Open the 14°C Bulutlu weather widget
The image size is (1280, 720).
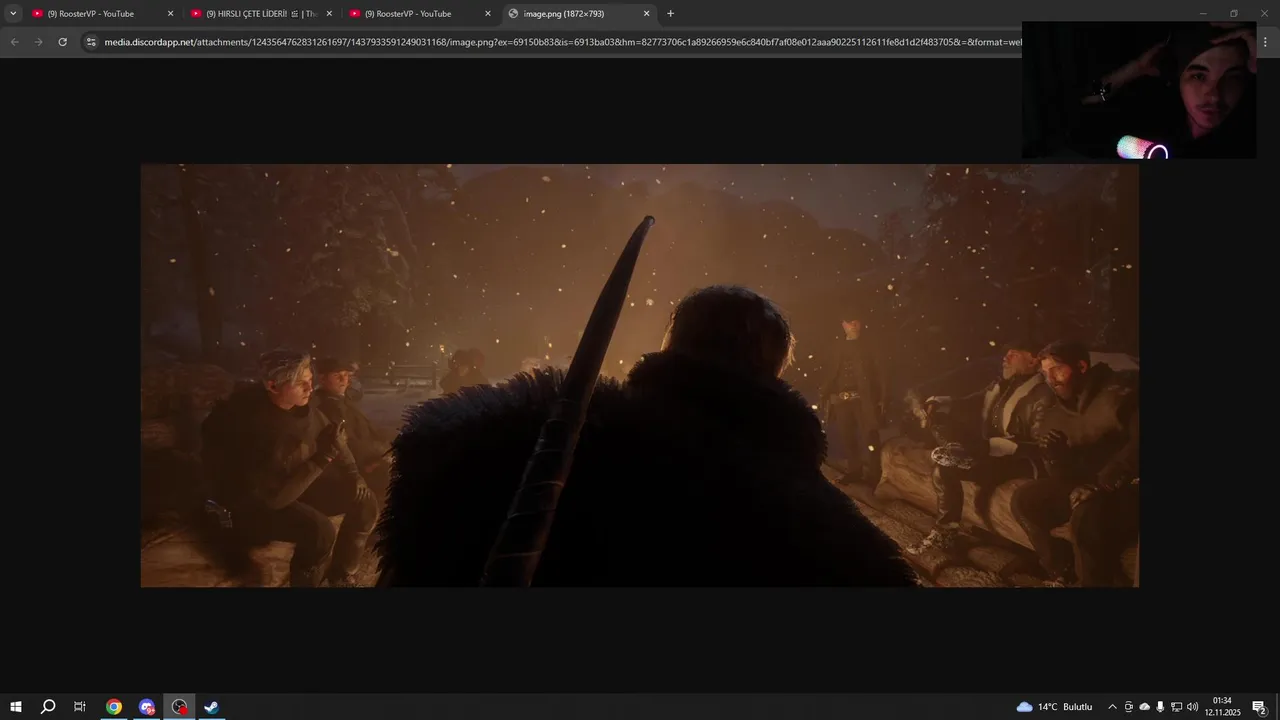[x=1054, y=707]
